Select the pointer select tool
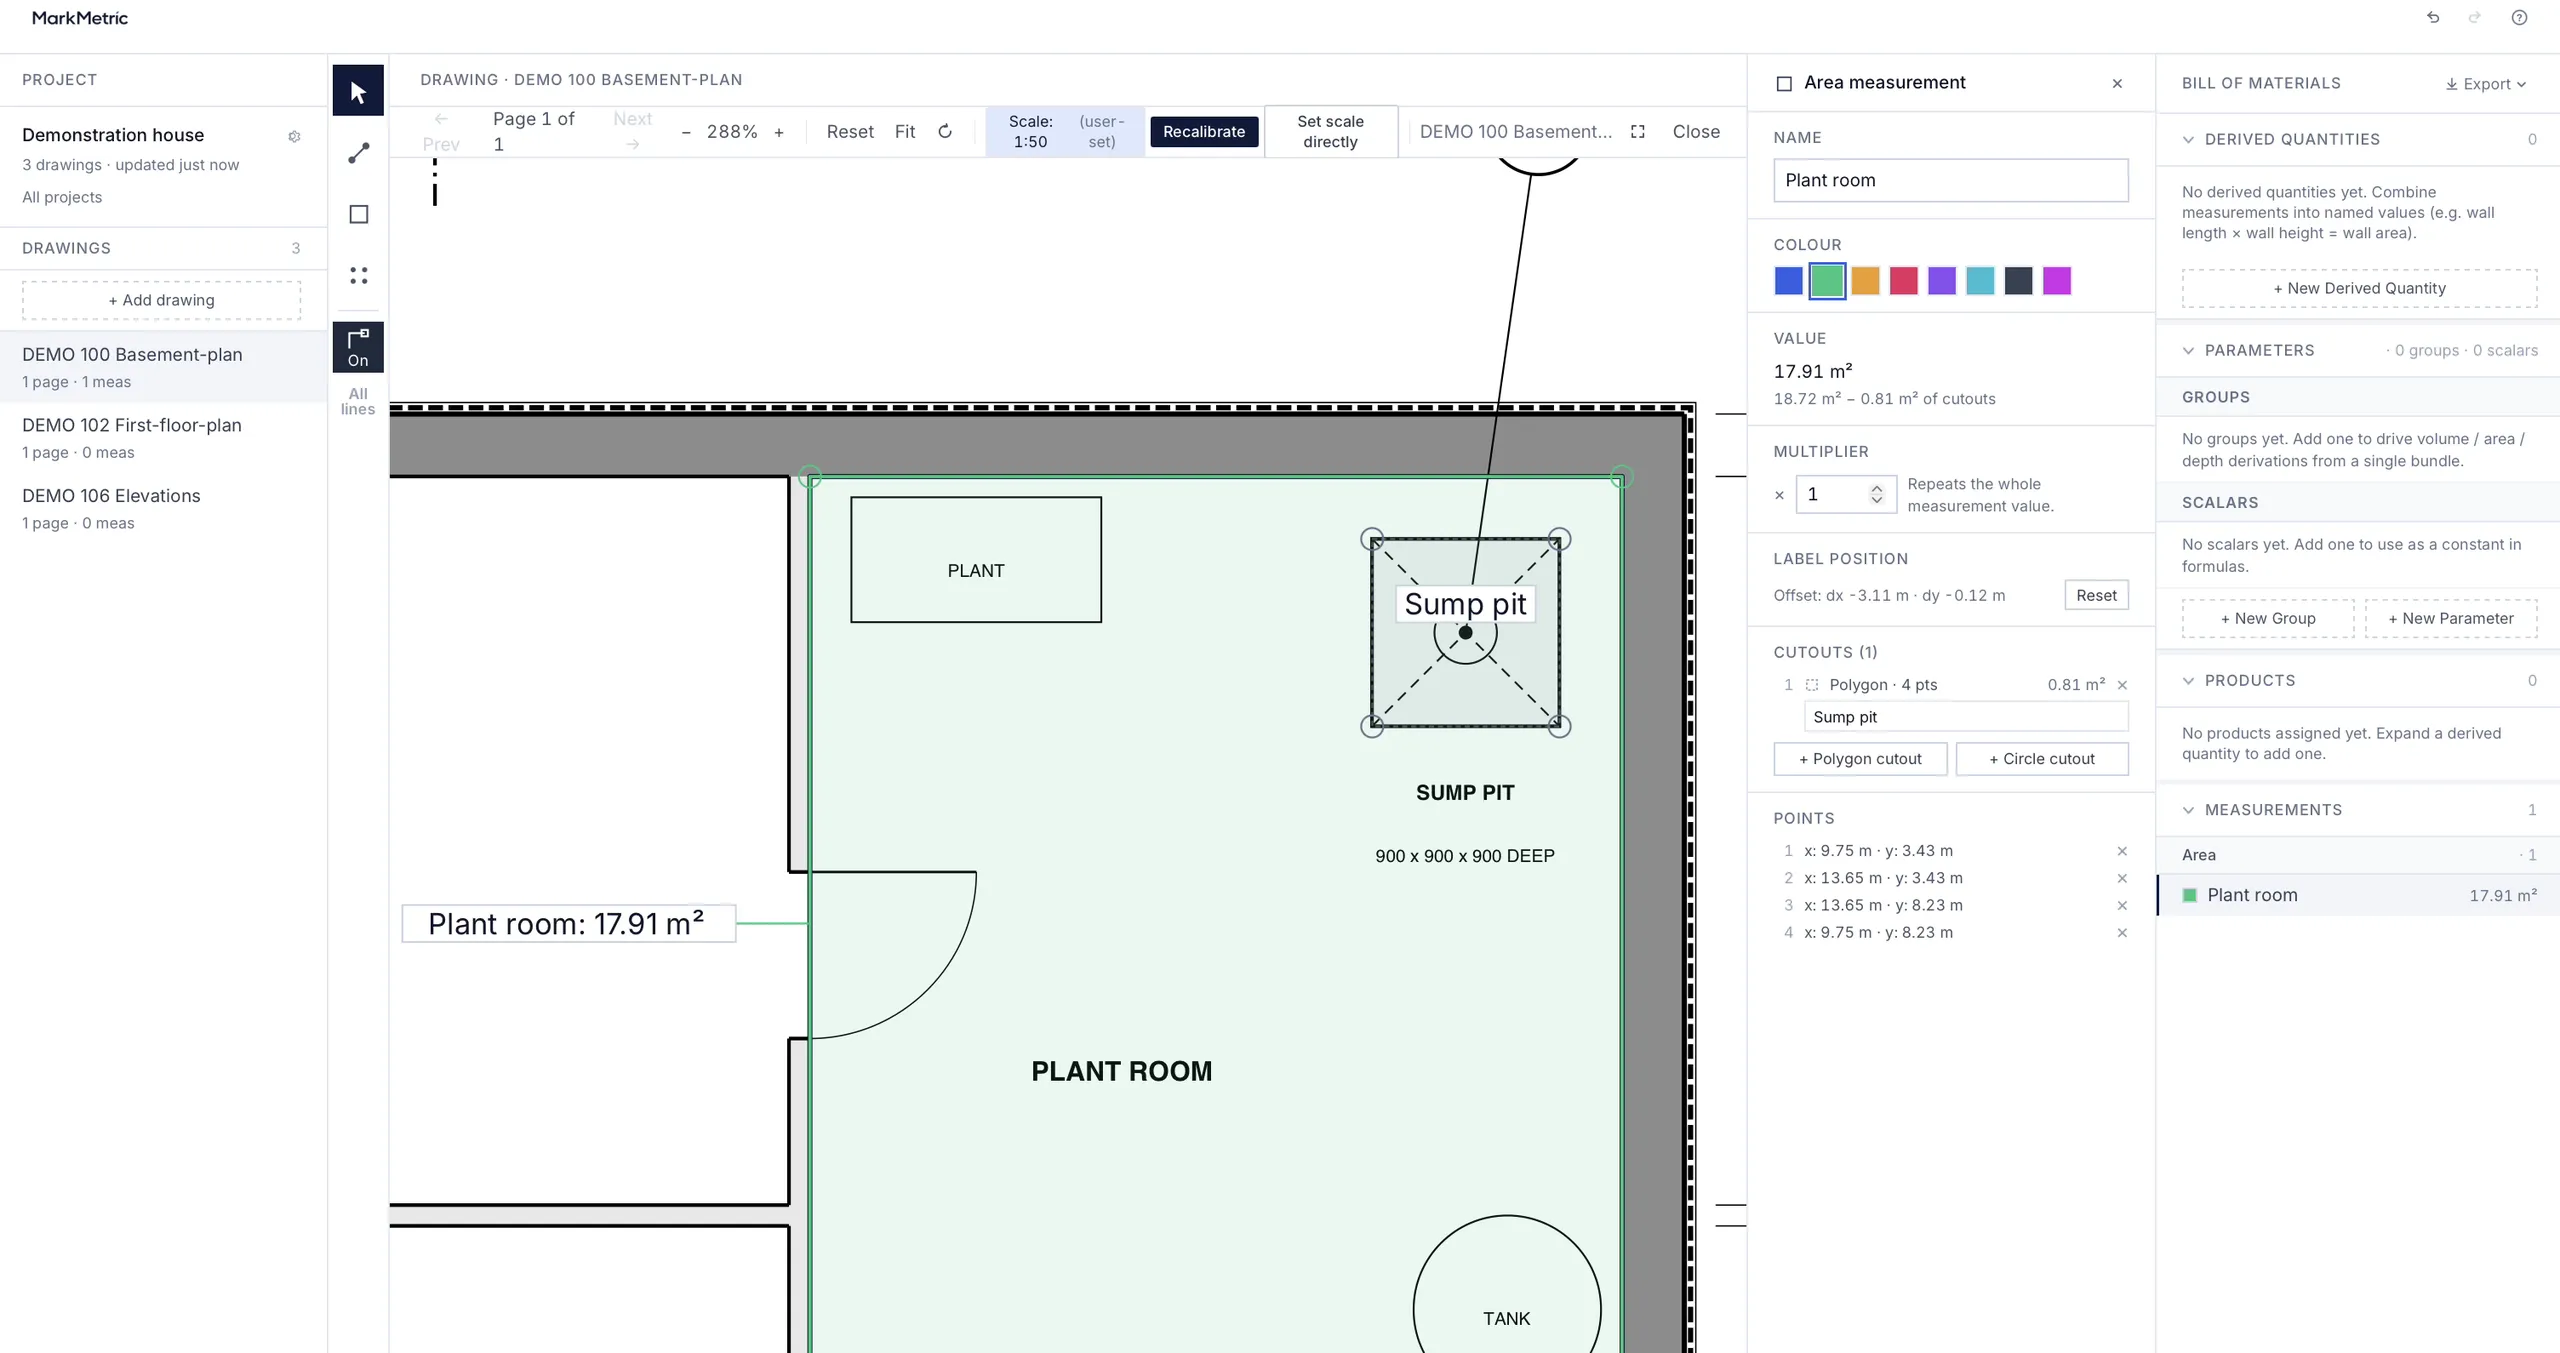2560x1353 pixels. click(358, 92)
